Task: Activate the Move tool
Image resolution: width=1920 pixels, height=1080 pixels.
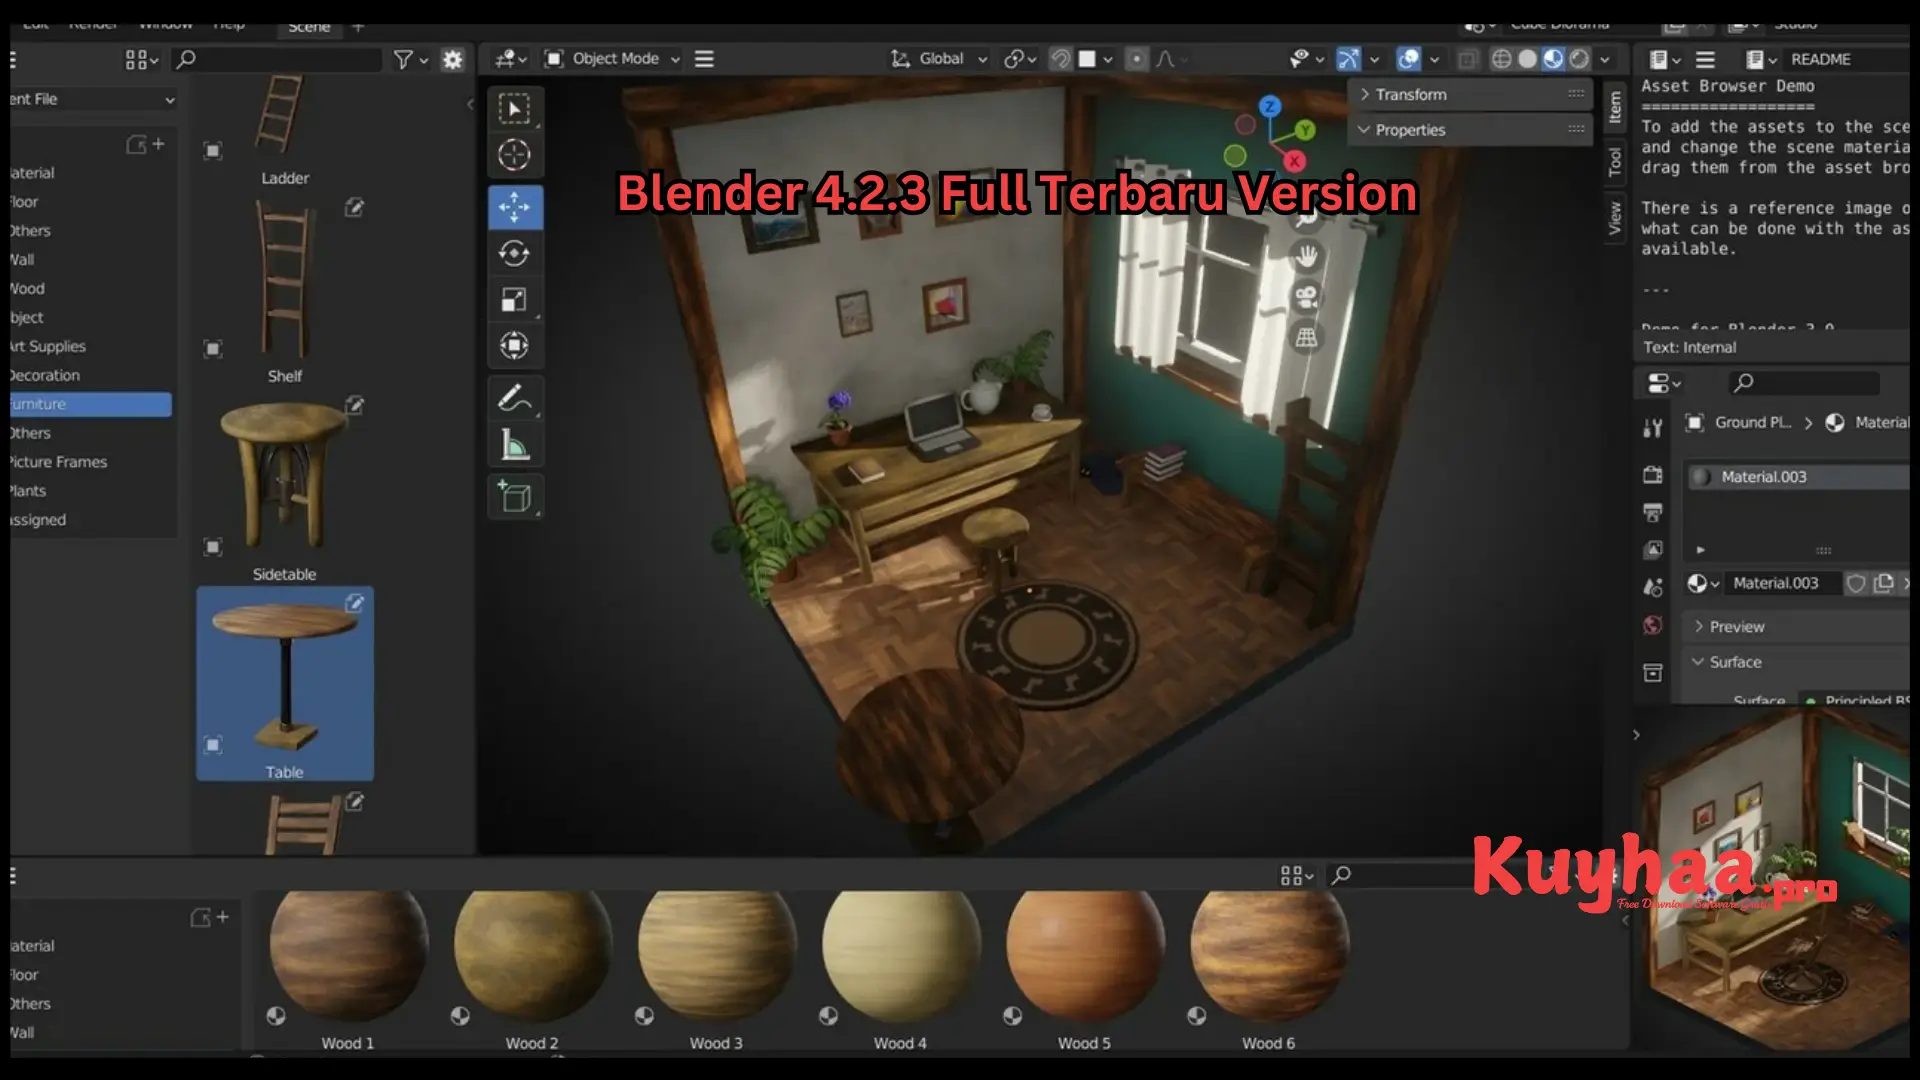Action: pos(515,207)
